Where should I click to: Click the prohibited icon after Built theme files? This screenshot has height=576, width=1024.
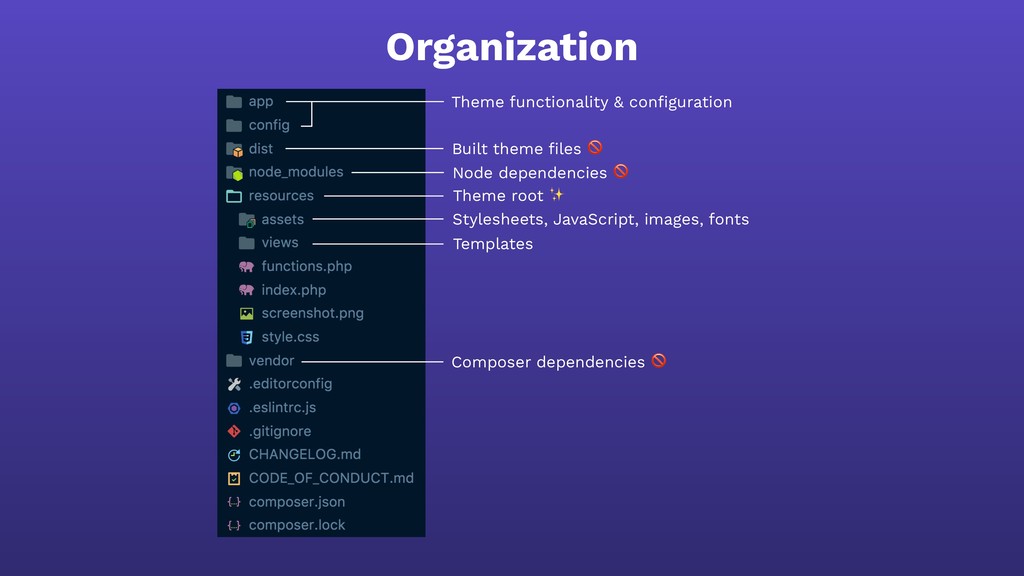595,148
